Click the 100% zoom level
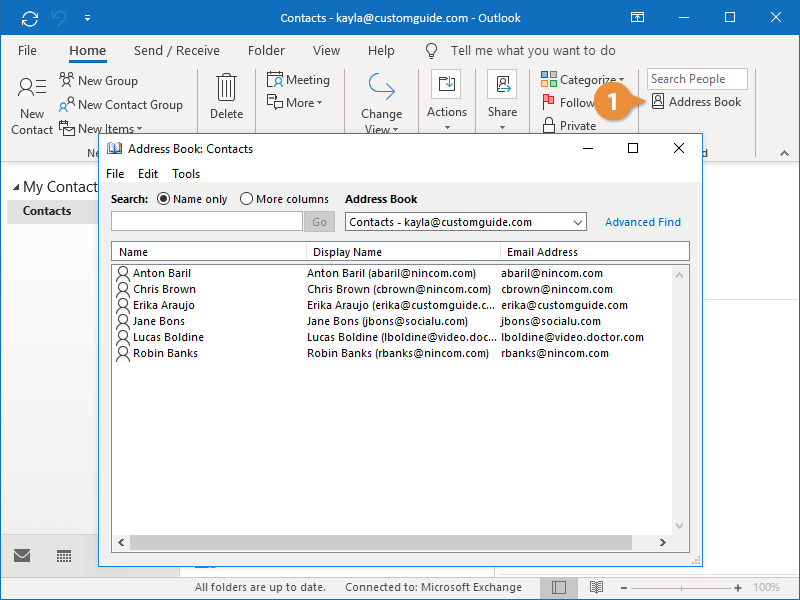The height and width of the screenshot is (600, 800). 766,588
